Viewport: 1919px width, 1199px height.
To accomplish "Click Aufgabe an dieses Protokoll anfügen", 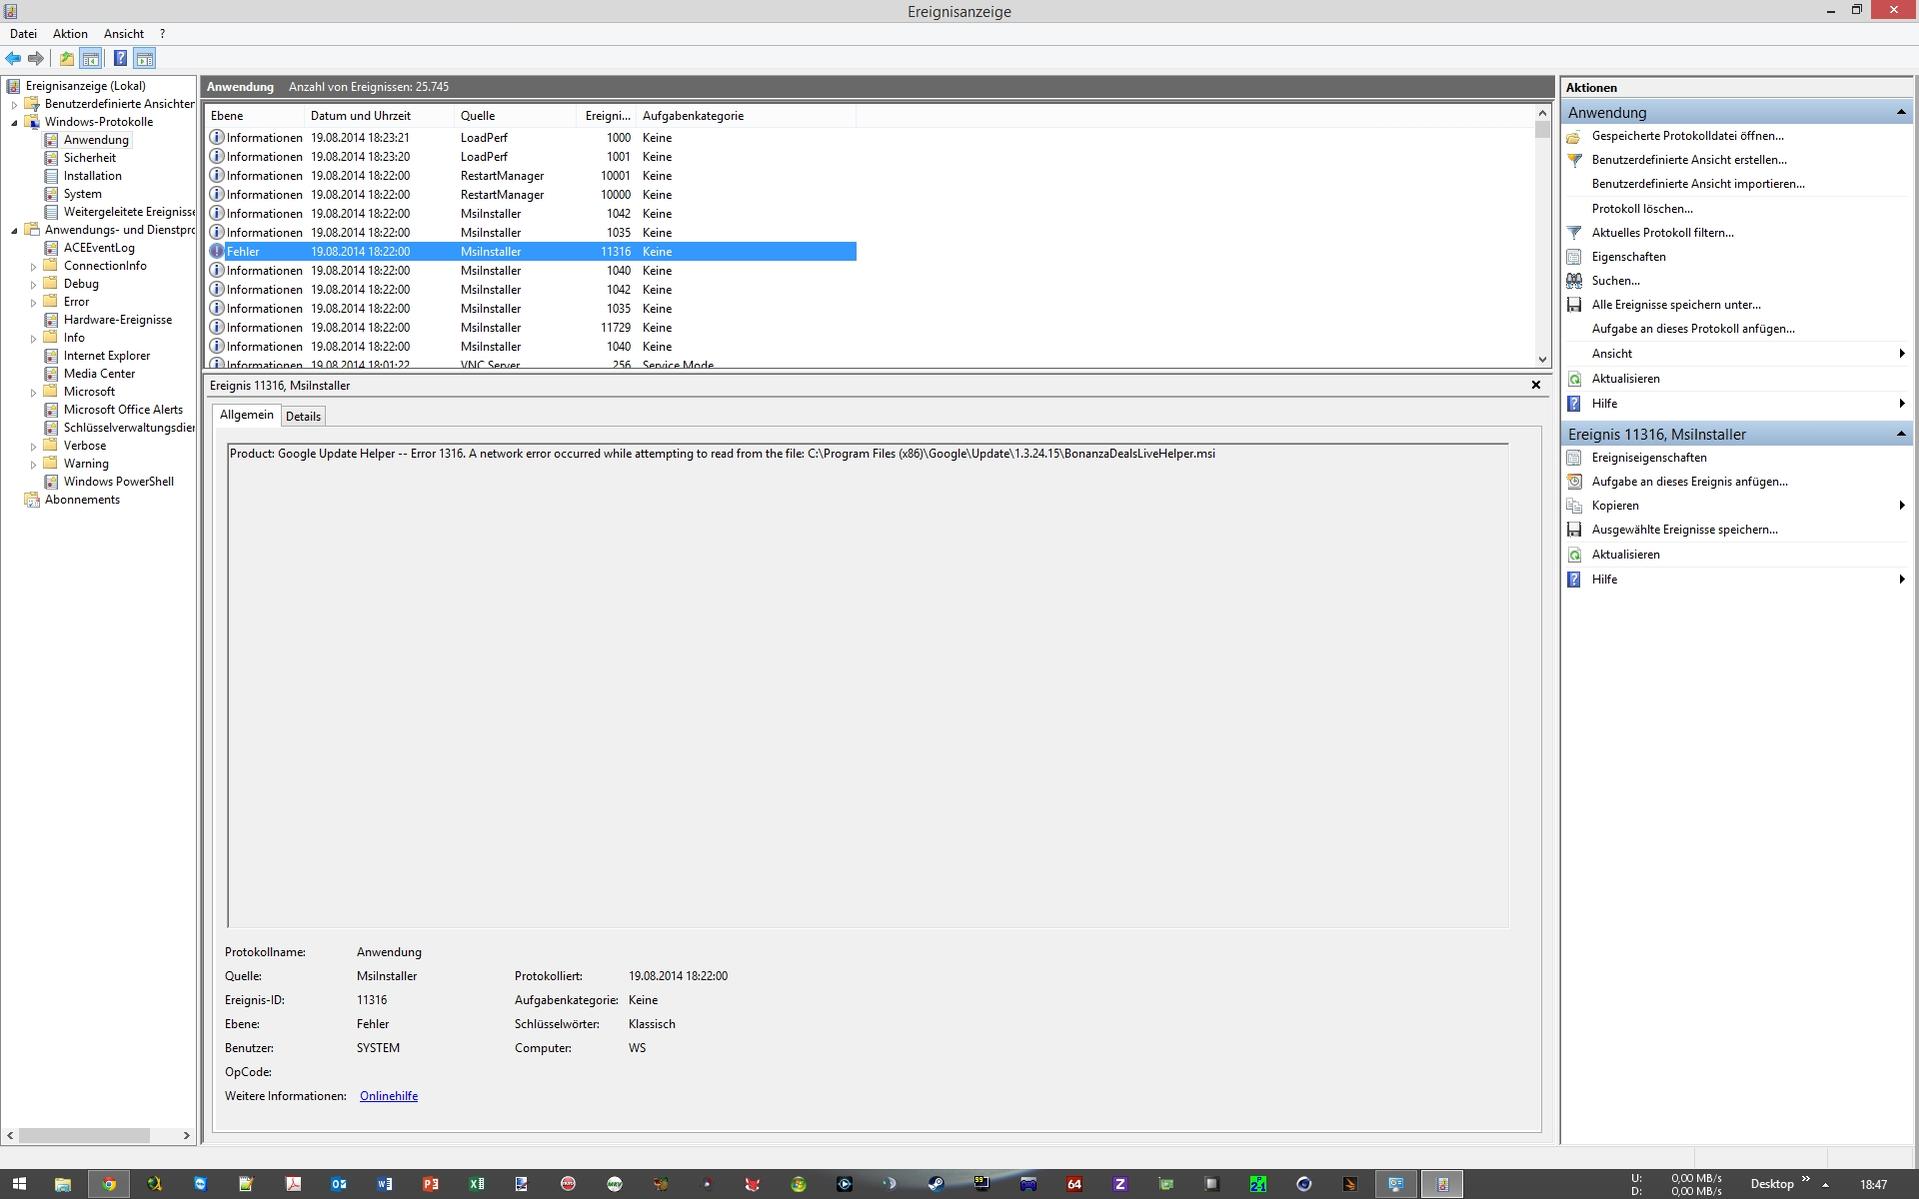I will click(x=1693, y=329).
